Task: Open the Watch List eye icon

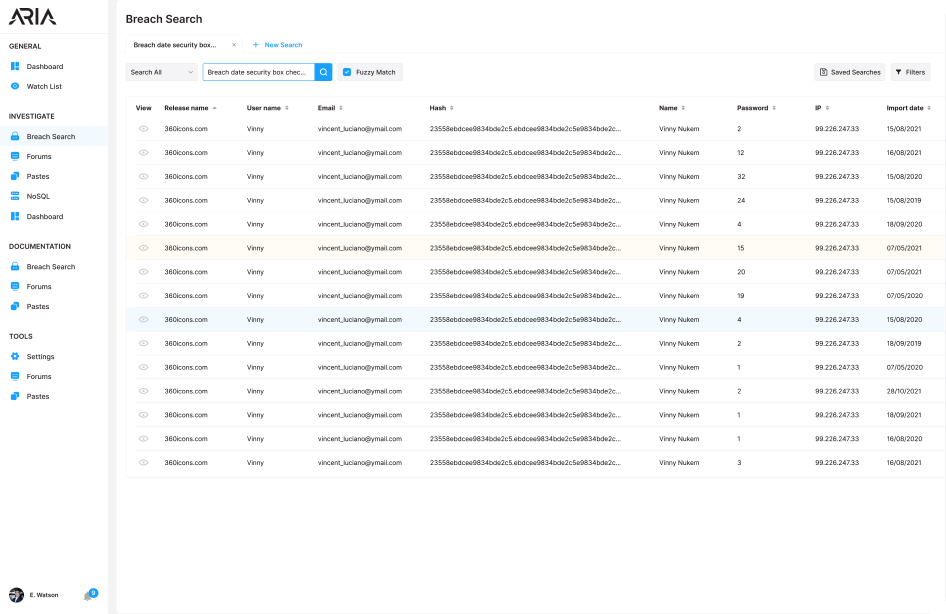Action: (15, 86)
